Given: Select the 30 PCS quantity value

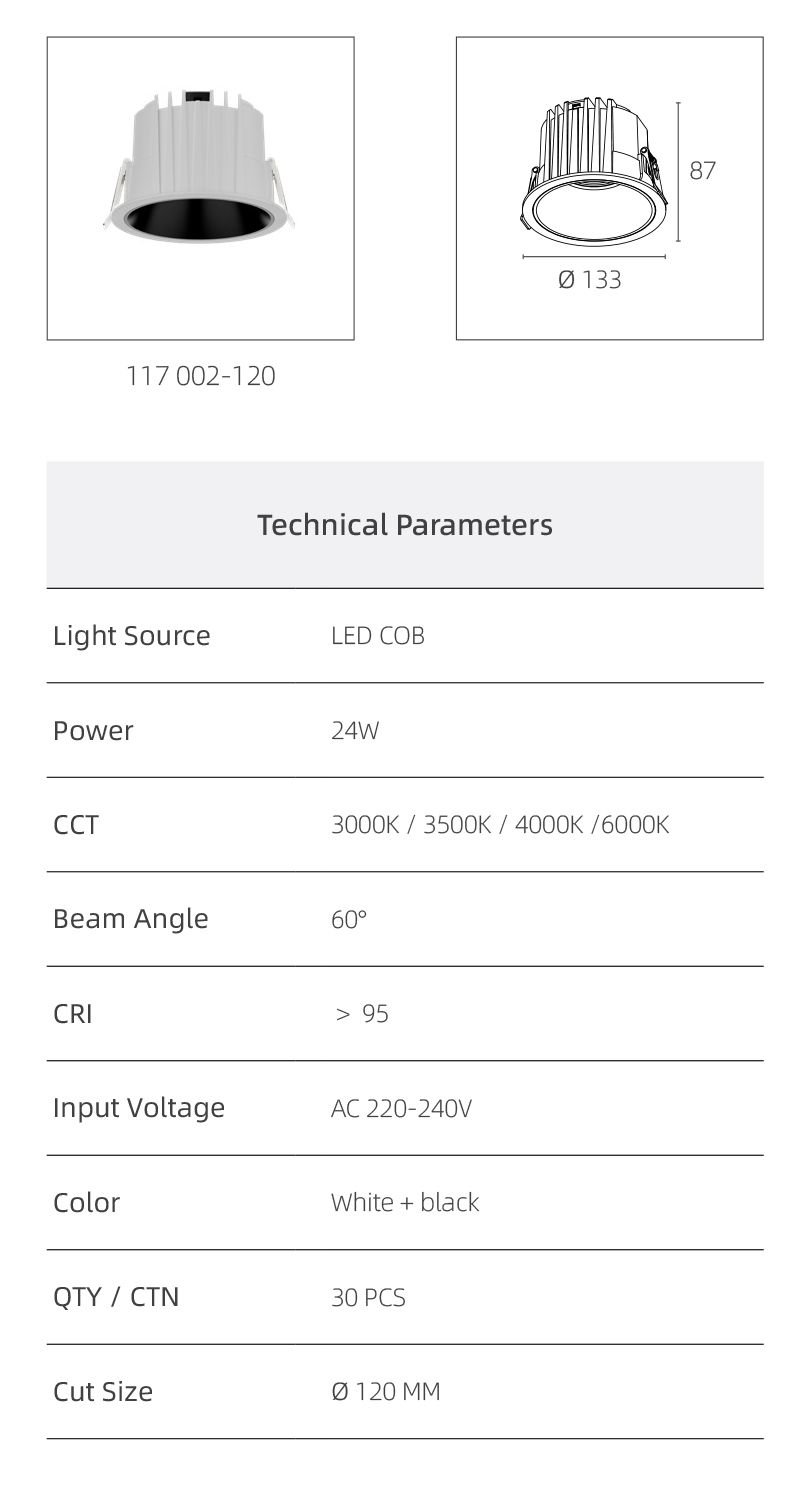Looking at the screenshot, I should point(368,1297).
